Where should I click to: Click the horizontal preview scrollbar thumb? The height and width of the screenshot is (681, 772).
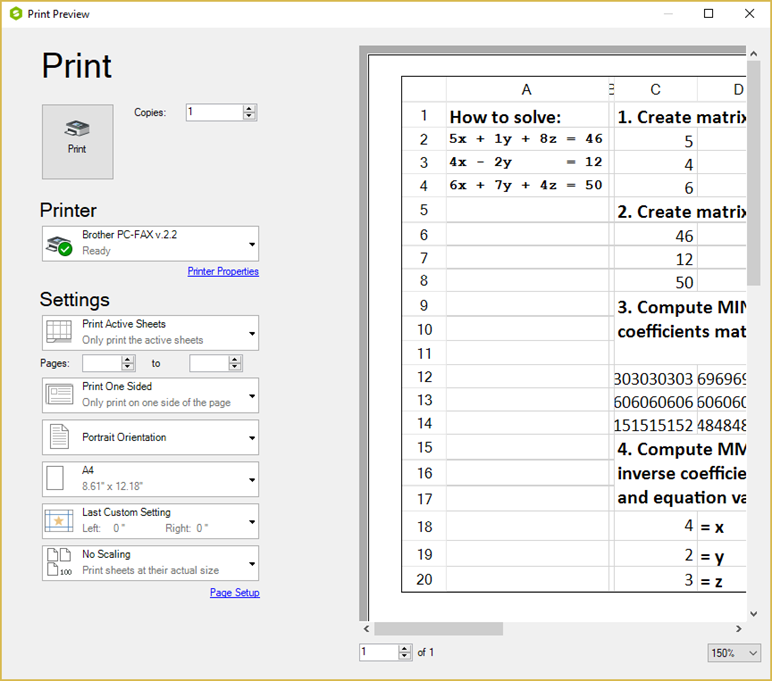[x=439, y=629]
